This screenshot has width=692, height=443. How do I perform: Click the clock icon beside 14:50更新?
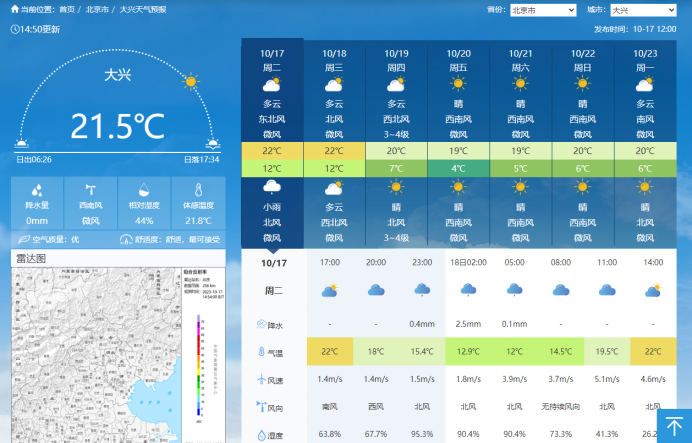[15, 29]
